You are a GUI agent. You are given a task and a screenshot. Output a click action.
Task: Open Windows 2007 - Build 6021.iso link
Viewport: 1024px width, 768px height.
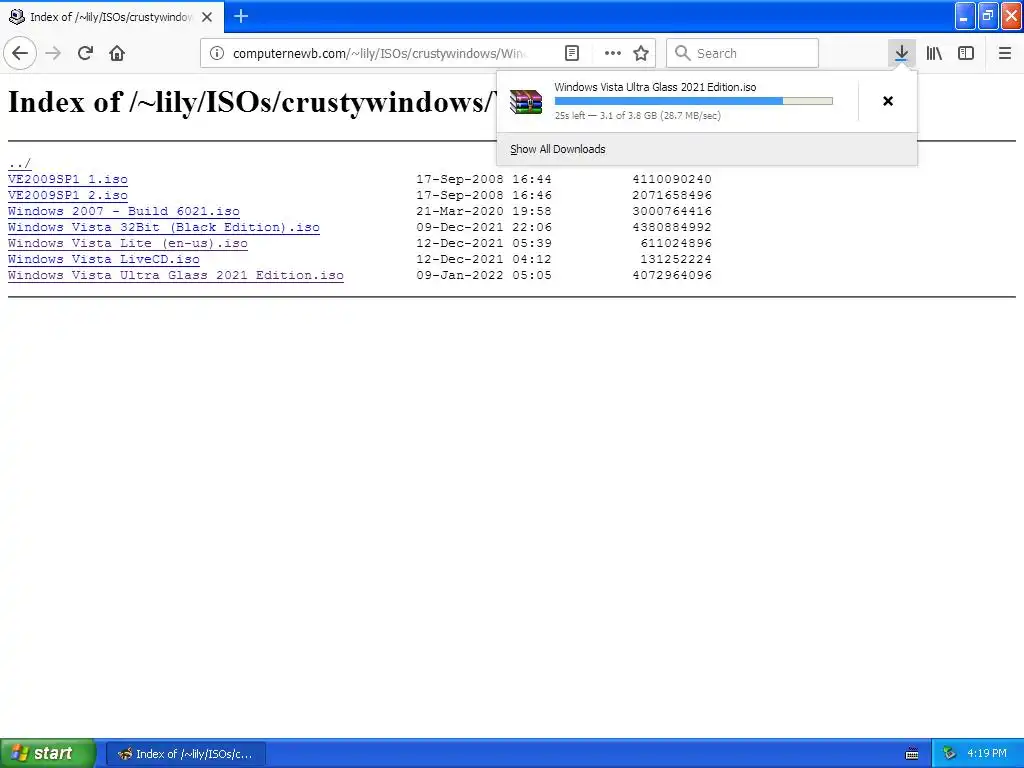coord(124,211)
